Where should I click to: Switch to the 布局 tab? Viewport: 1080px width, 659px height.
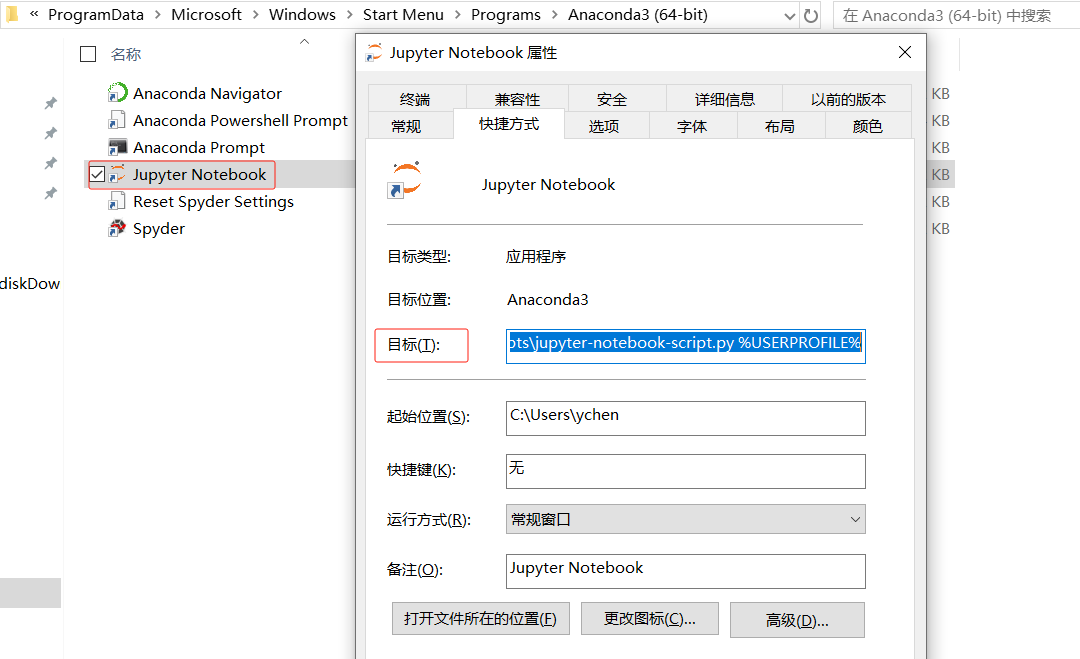pyautogui.click(x=780, y=125)
